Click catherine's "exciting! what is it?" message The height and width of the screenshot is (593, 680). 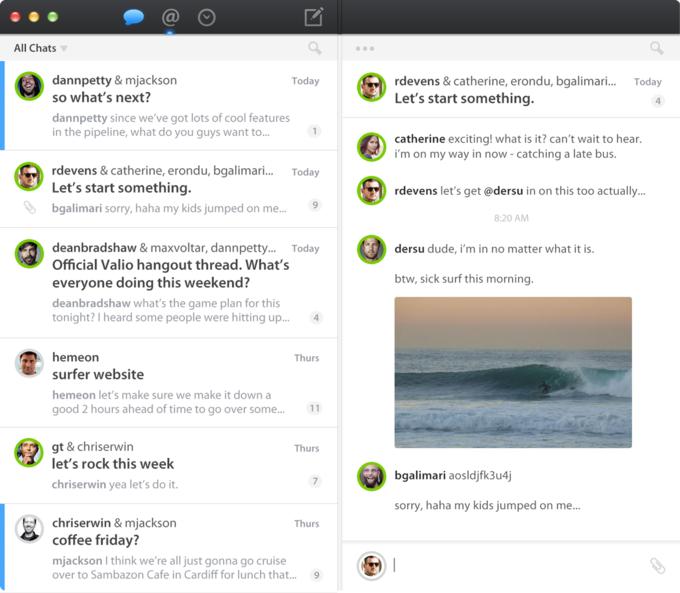[518, 146]
